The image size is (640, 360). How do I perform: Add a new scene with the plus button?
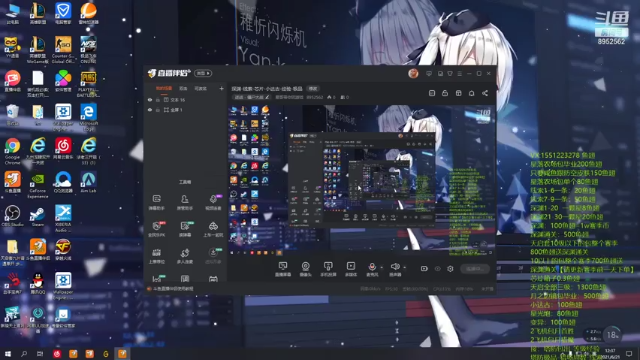coord(221,88)
